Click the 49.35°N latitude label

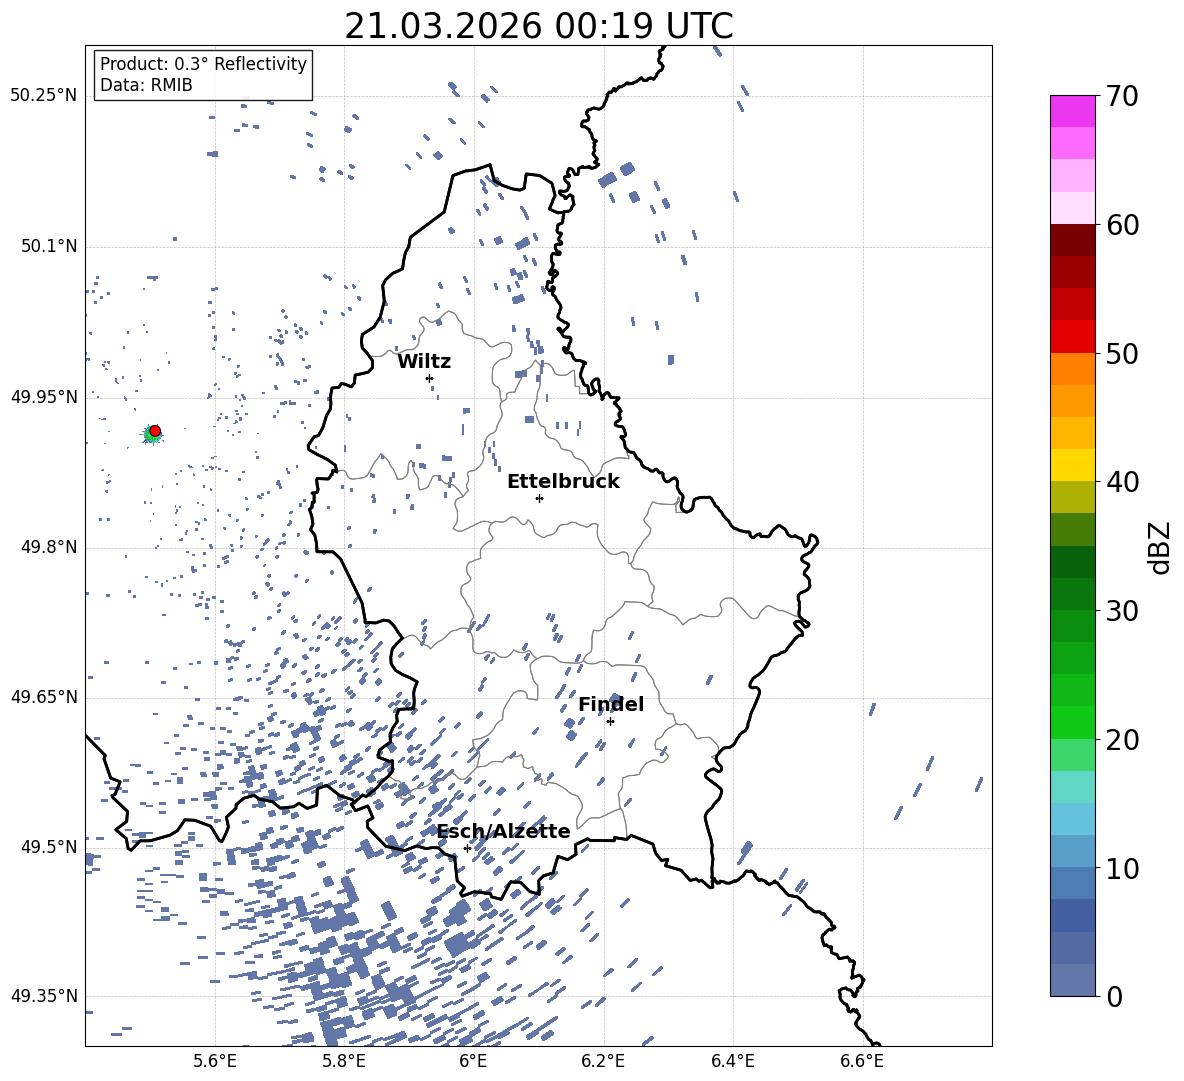tap(44, 996)
